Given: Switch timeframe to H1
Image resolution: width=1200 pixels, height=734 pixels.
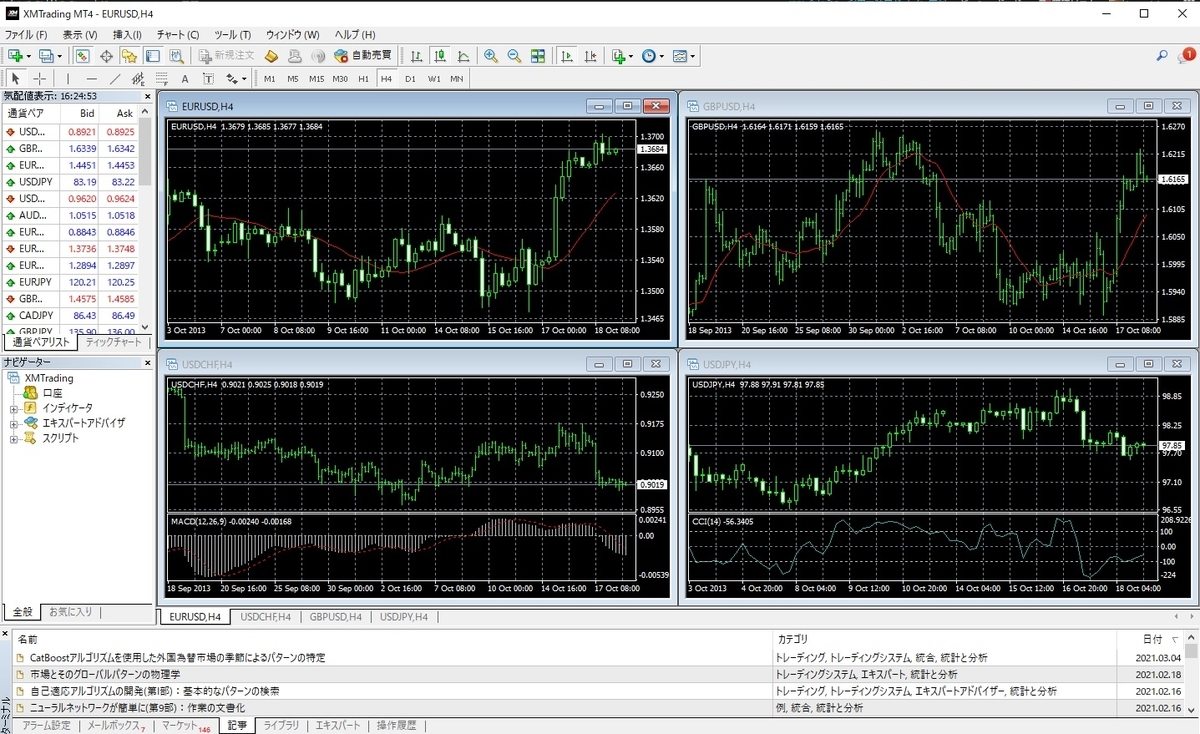Looking at the screenshot, I should click(363, 78).
